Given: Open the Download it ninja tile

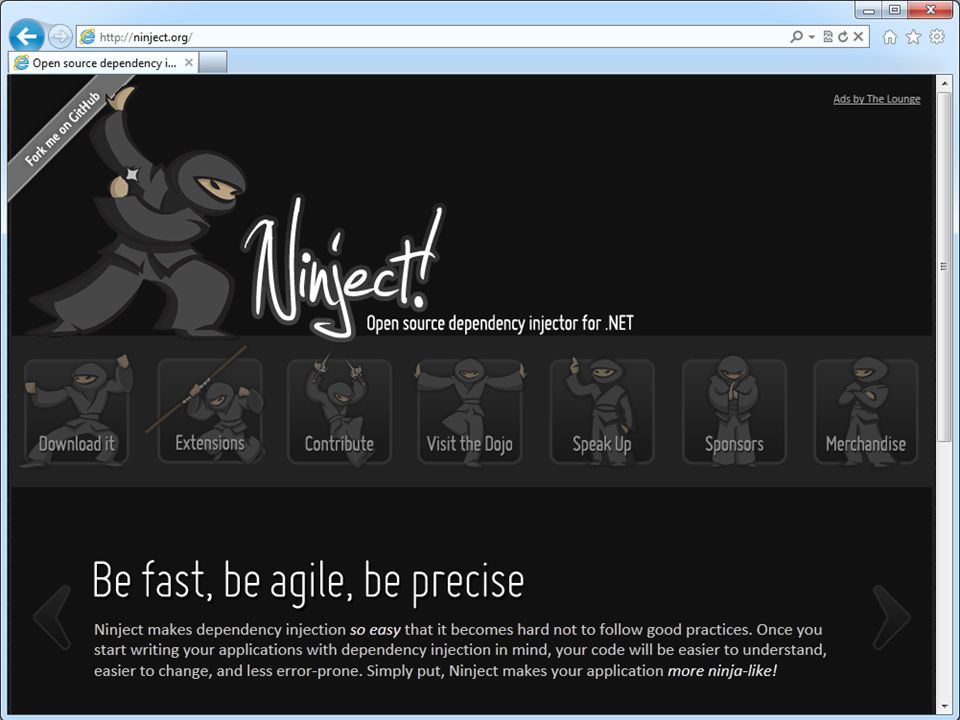Looking at the screenshot, I should click(77, 411).
